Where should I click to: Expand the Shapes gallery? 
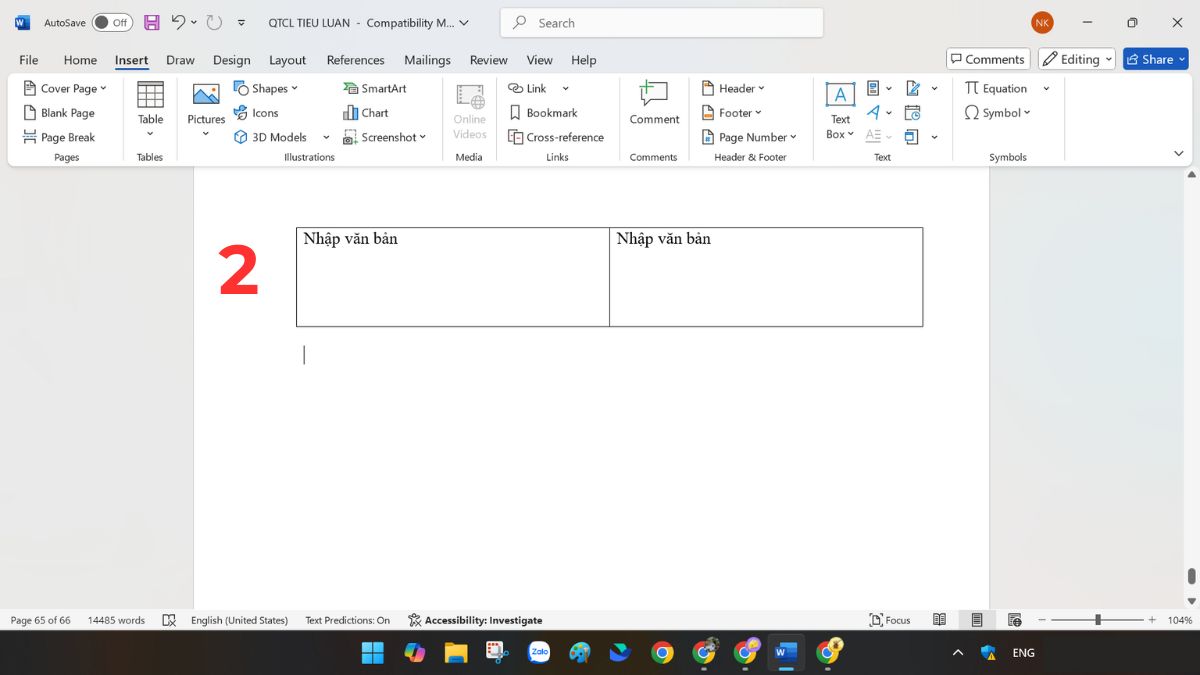[x=266, y=88]
